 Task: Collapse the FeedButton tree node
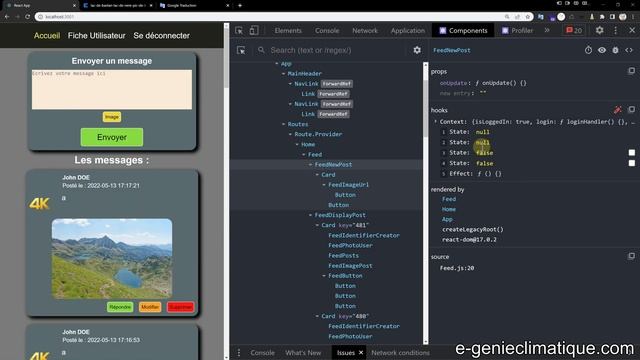pyautogui.click(x=324, y=276)
